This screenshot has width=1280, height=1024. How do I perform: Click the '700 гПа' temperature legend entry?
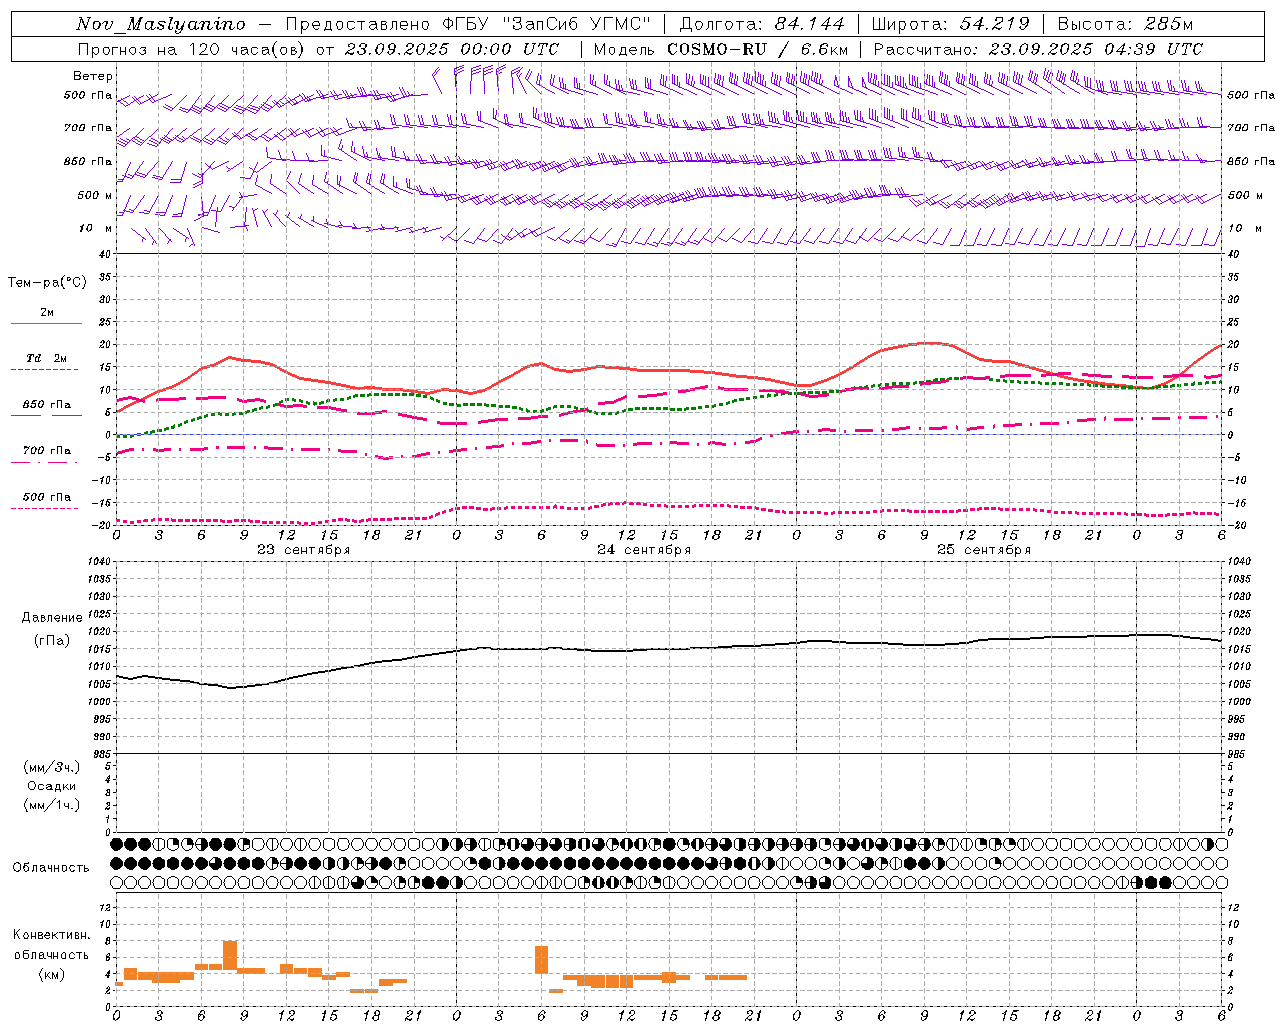tap(47, 451)
